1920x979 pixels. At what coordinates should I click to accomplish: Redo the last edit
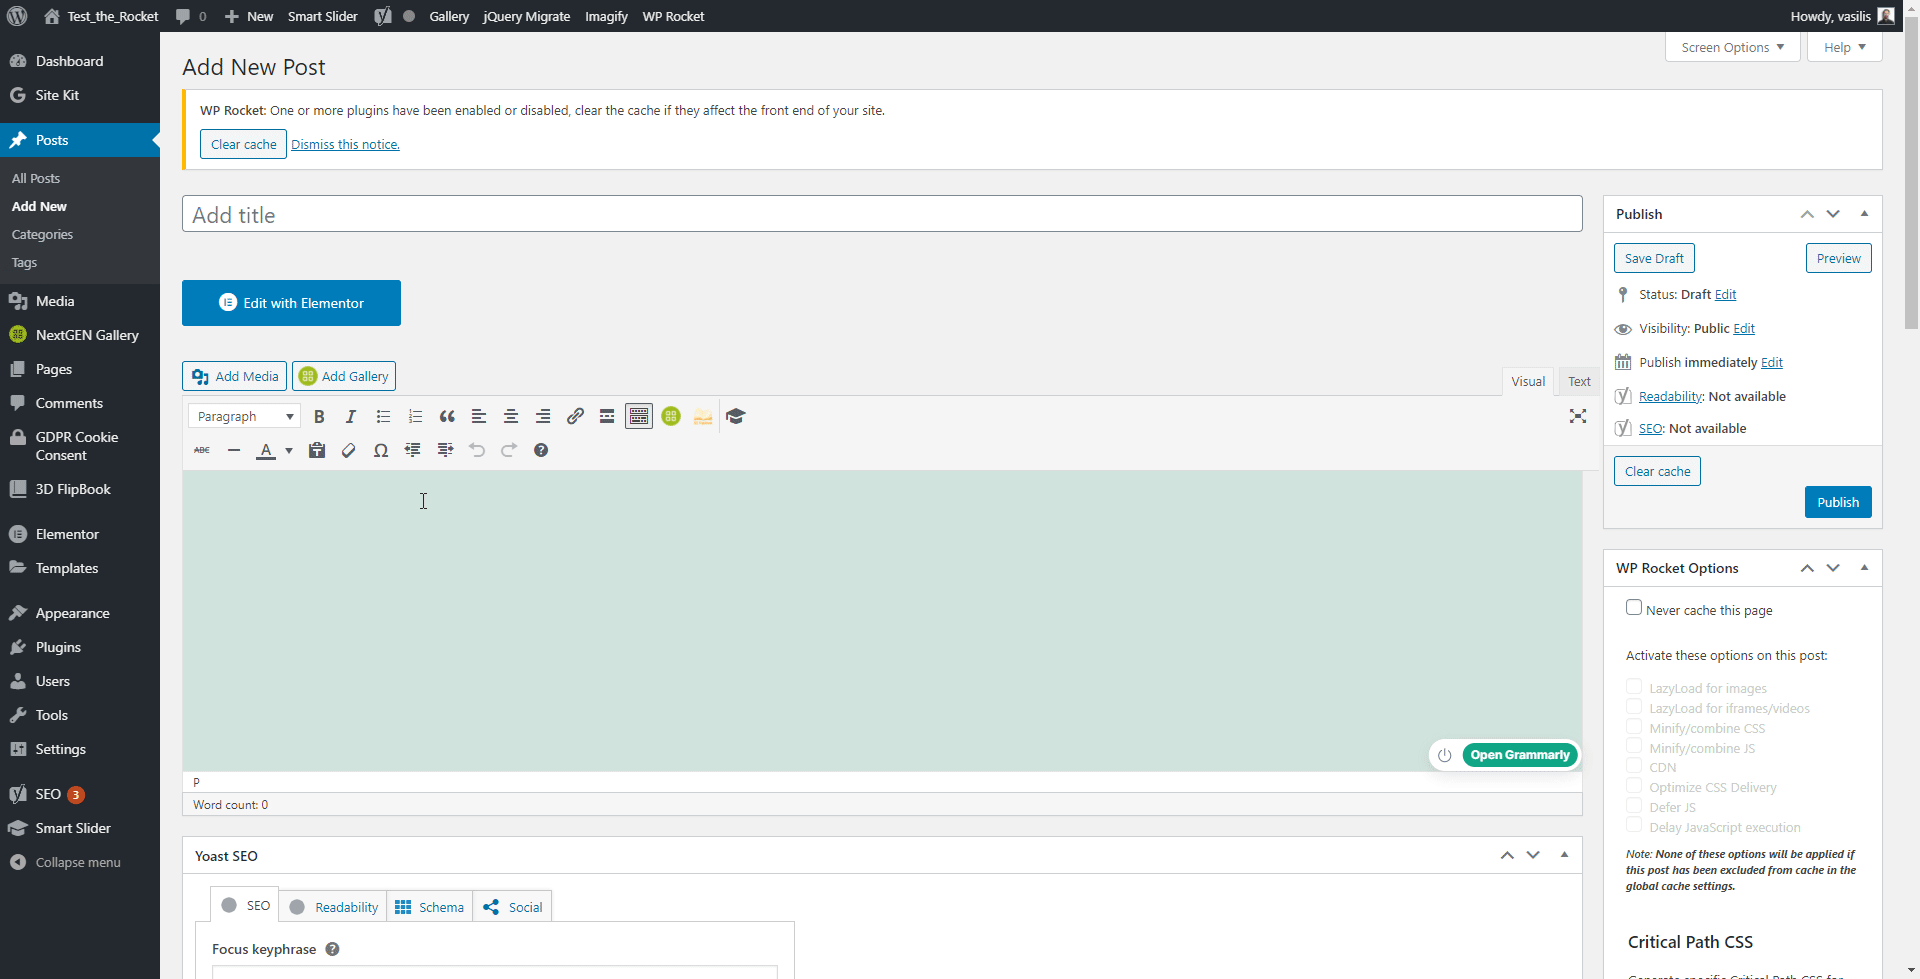coord(509,451)
